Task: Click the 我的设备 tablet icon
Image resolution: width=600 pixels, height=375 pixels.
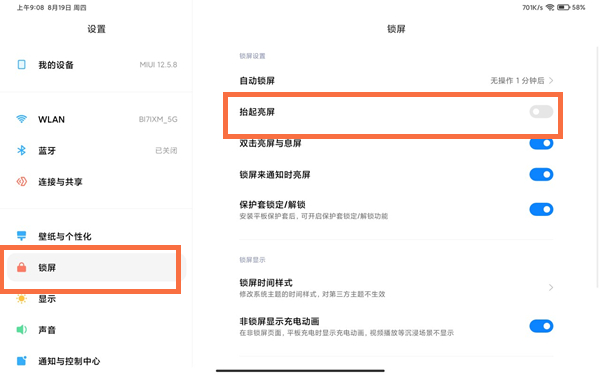Action: tap(21, 64)
